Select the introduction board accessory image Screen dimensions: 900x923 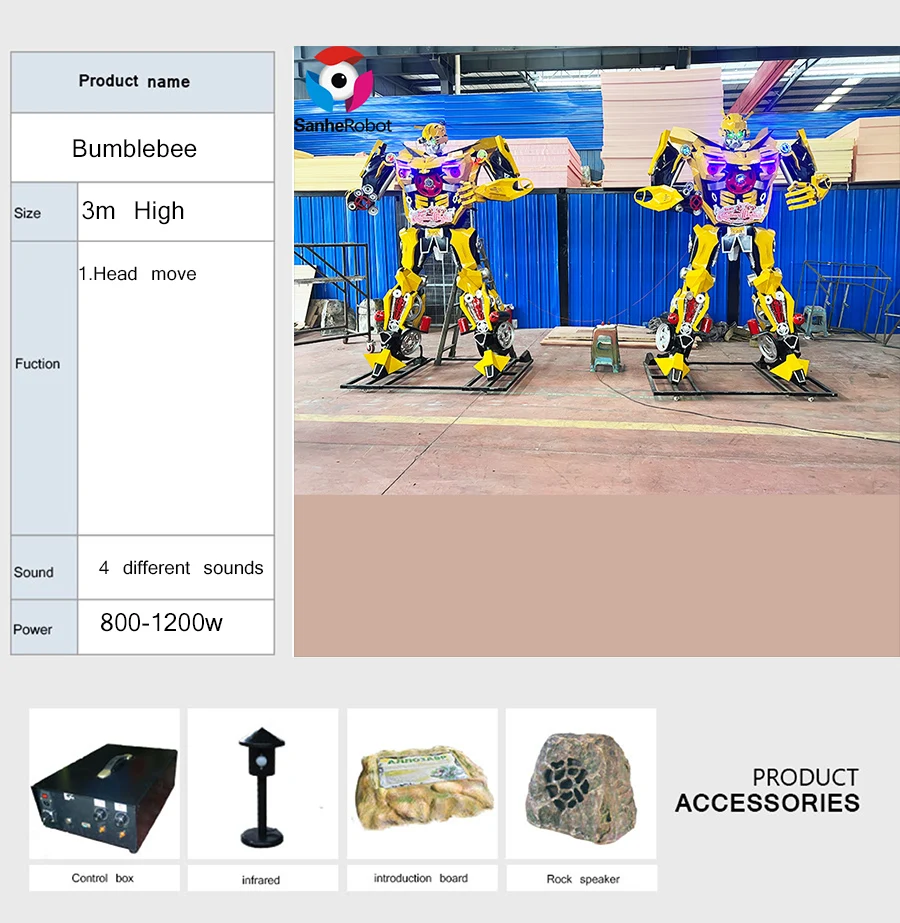point(422,783)
